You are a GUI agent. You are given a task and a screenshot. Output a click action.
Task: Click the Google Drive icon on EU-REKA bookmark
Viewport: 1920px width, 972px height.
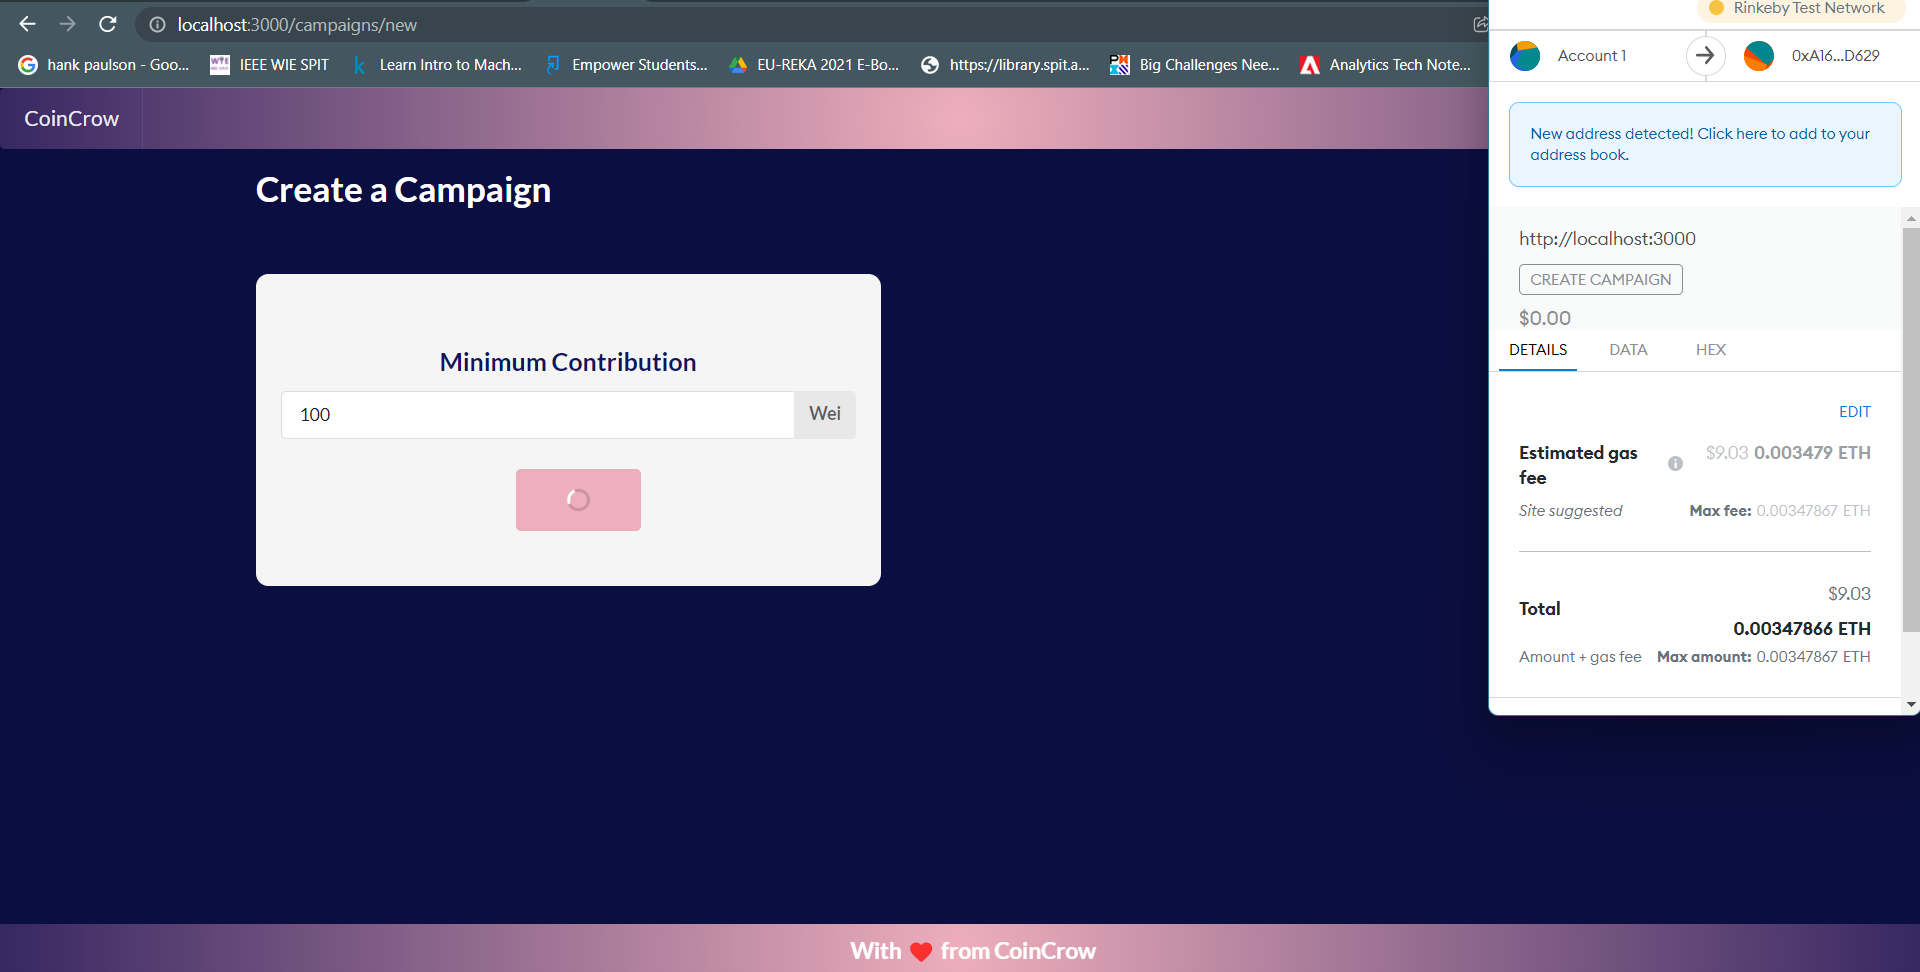click(x=739, y=64)
